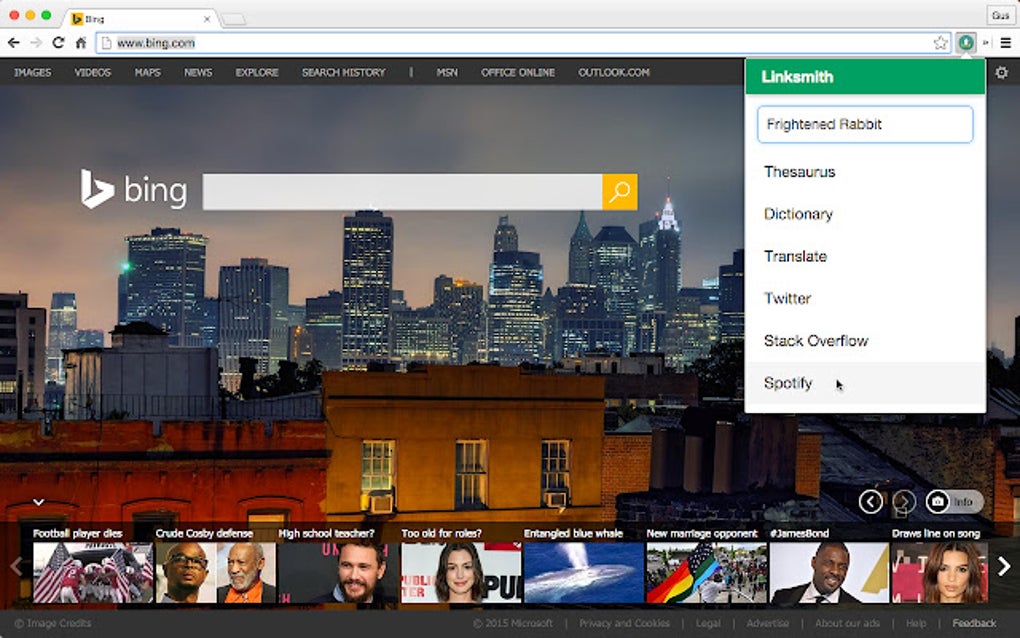Open Draws line on song thumbnail
Viewport: 1020px width, 638px height.
tap(940, 573)
